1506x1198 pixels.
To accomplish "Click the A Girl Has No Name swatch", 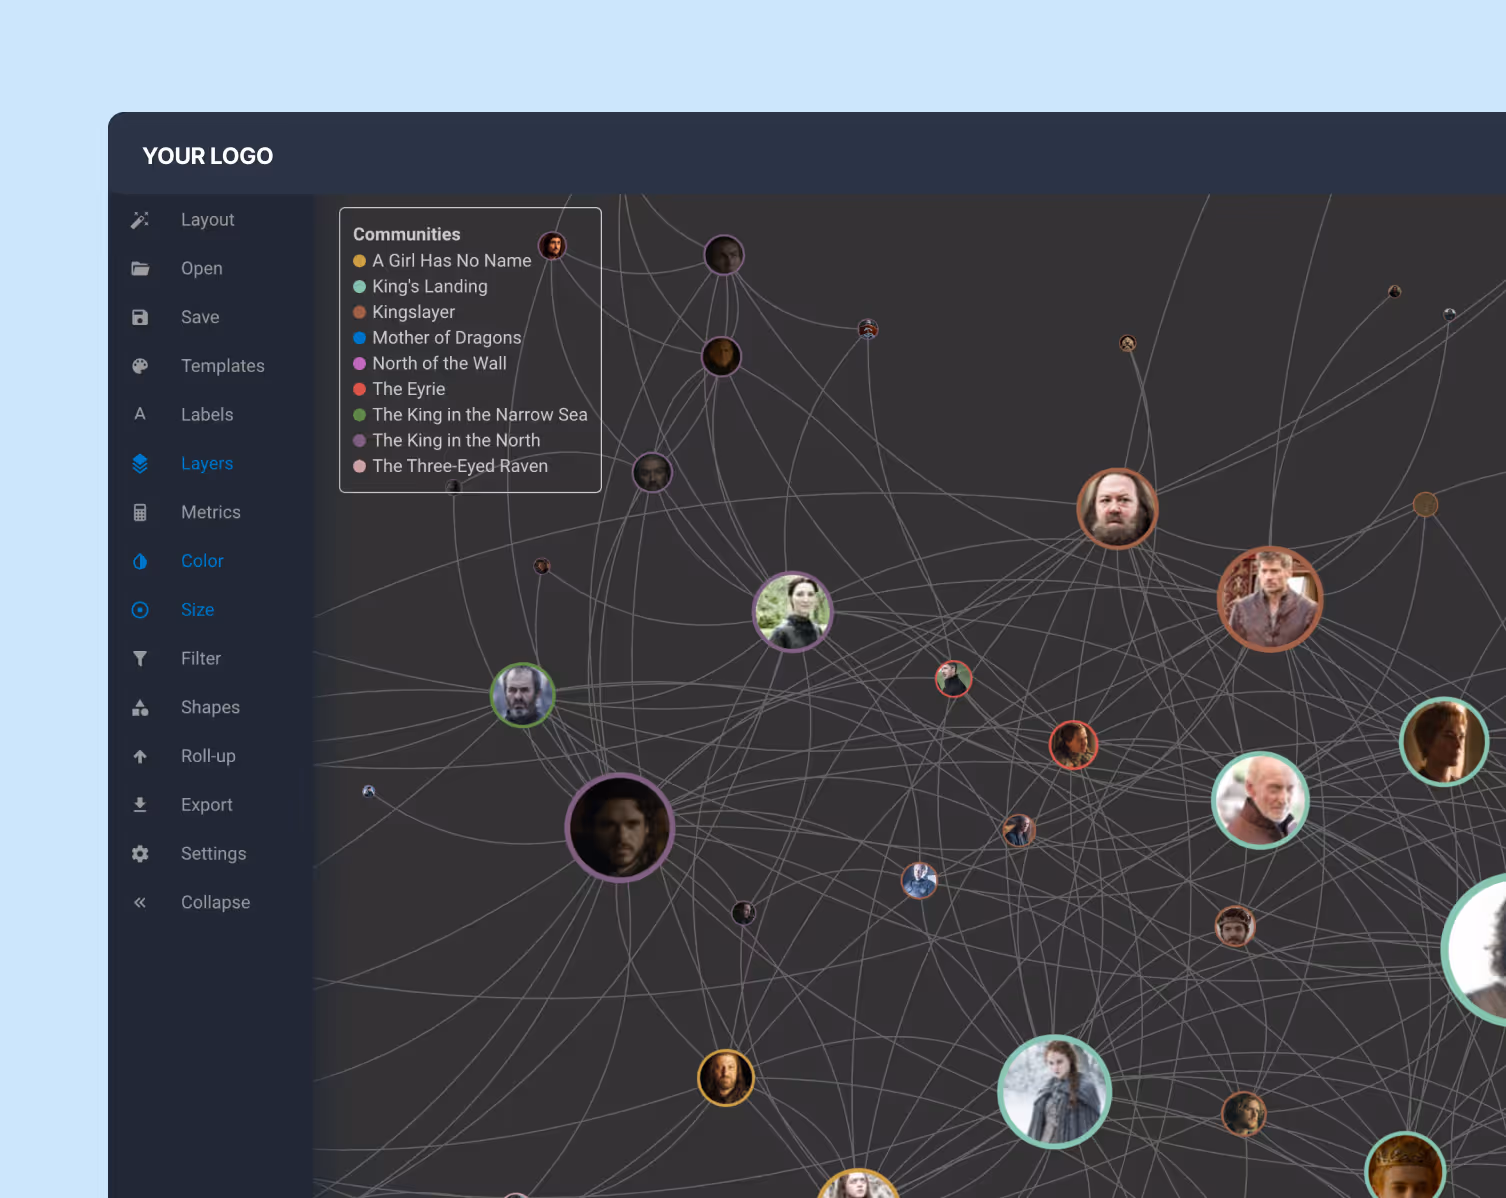I will (359, 261).
